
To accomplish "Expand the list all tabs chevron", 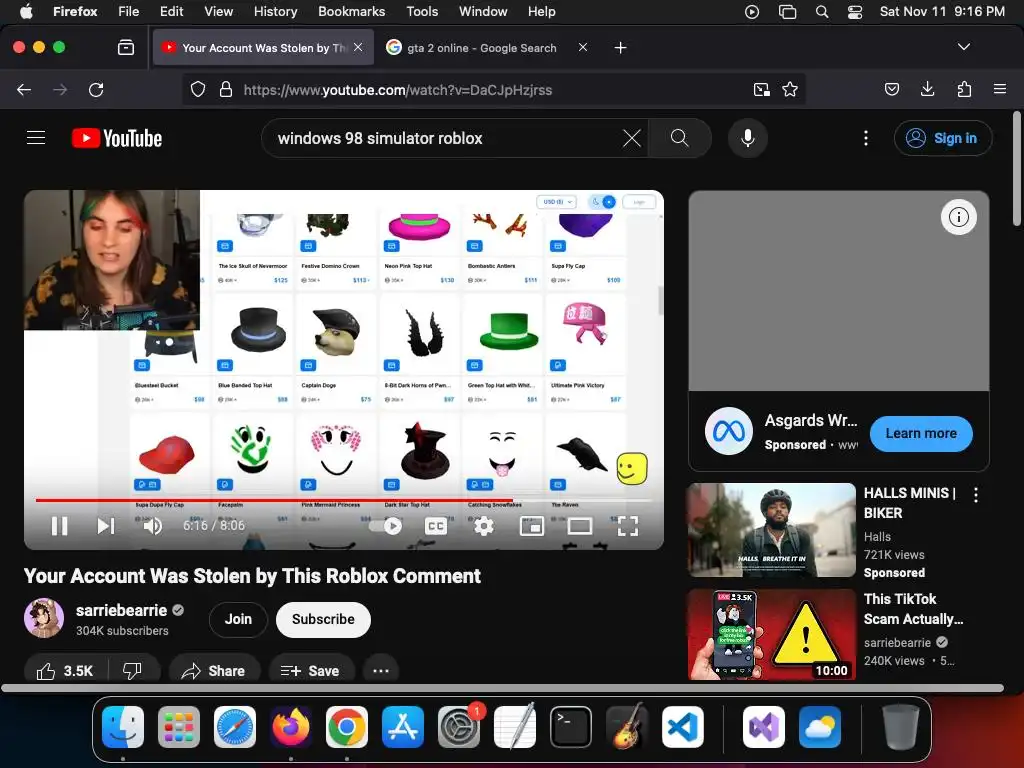I will (x=963, y=47).
